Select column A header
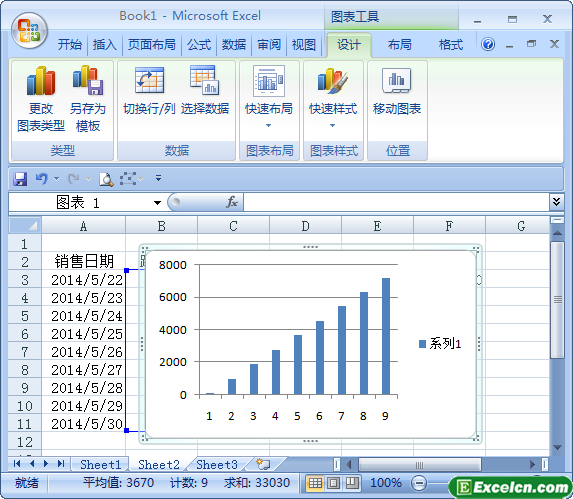This screenshot has height=499, width=573. pyautogui.click(x=83, y=225)
